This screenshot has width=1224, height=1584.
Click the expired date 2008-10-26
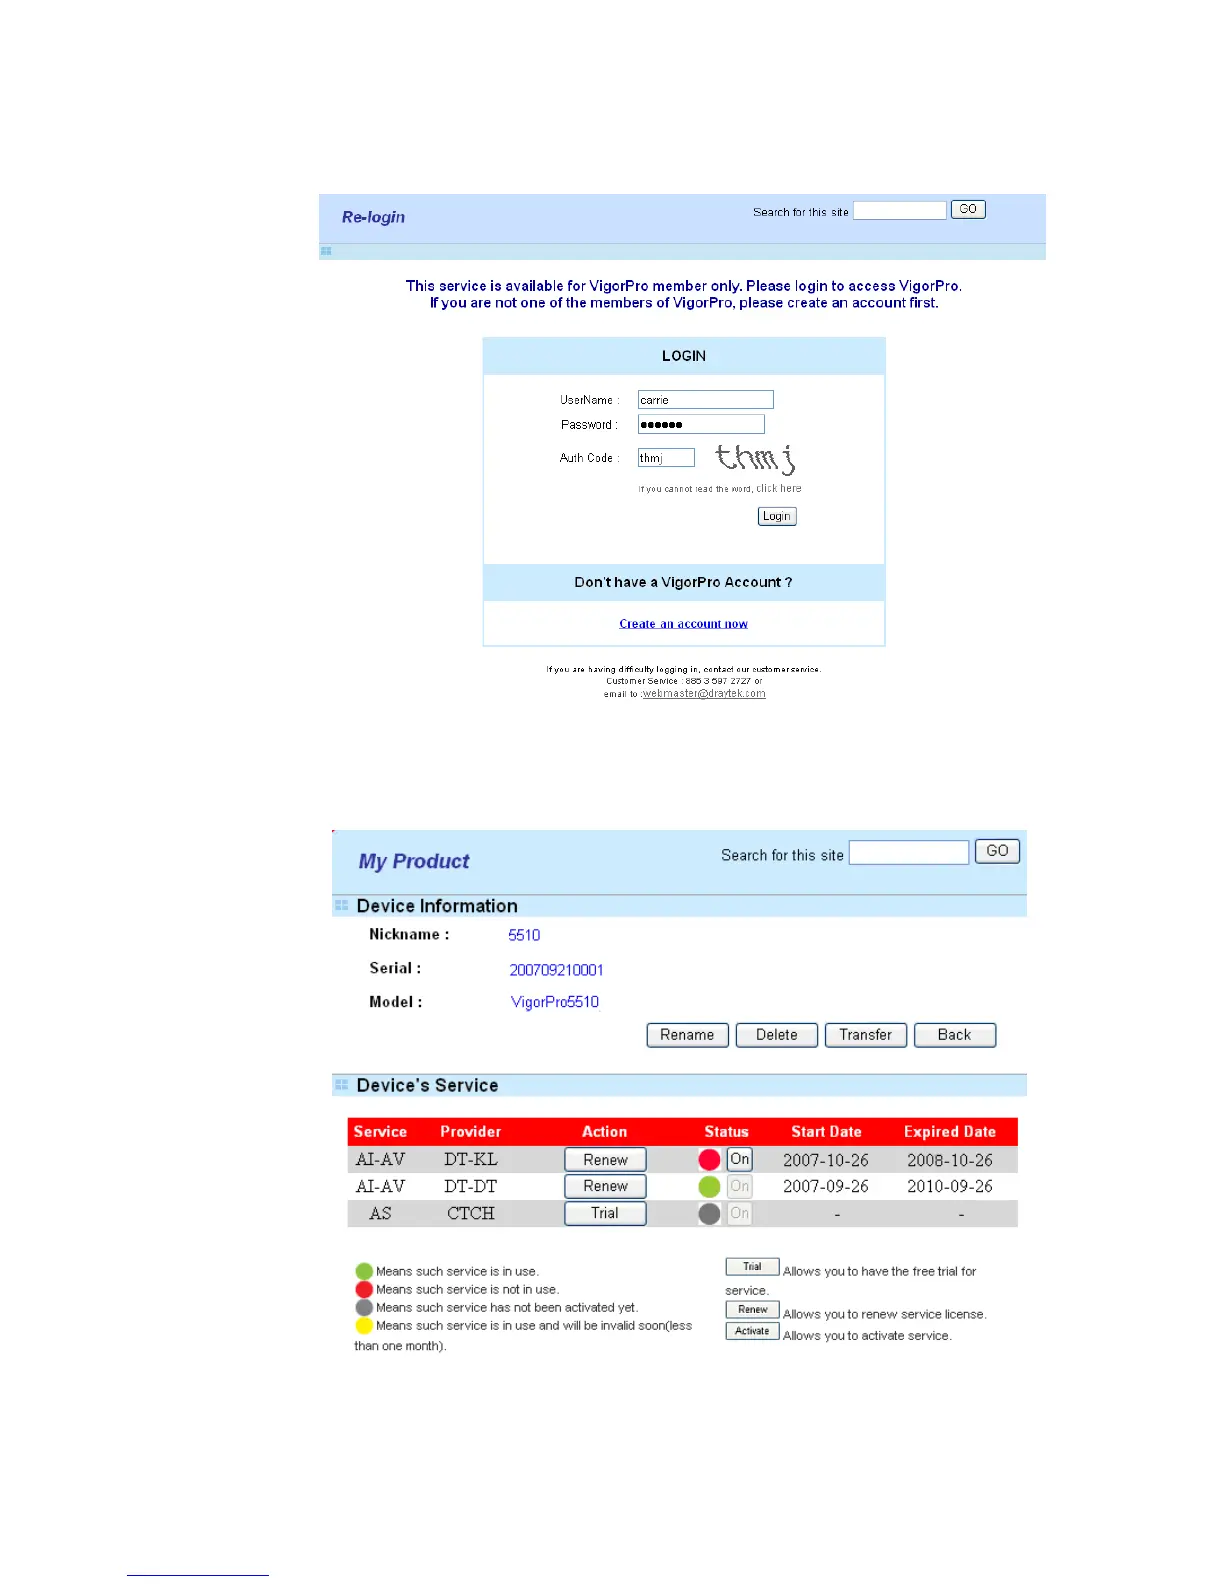pyautogui.click(x=950, y=1160)
